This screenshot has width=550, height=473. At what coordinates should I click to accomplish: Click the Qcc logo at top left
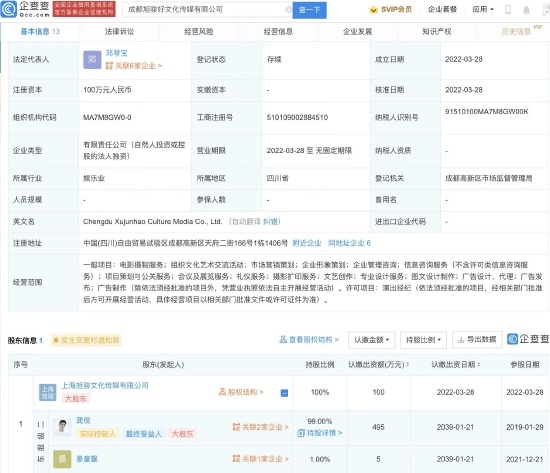pyautogui.click(x=25, y=9)
